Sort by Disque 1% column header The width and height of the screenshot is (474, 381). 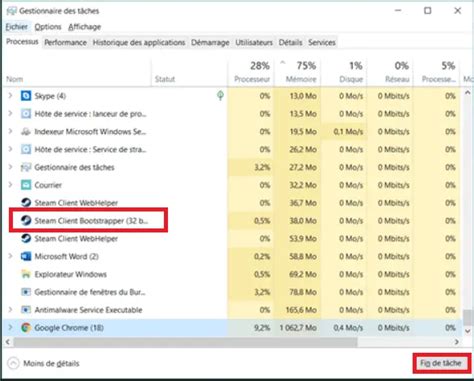click(344, 72)
